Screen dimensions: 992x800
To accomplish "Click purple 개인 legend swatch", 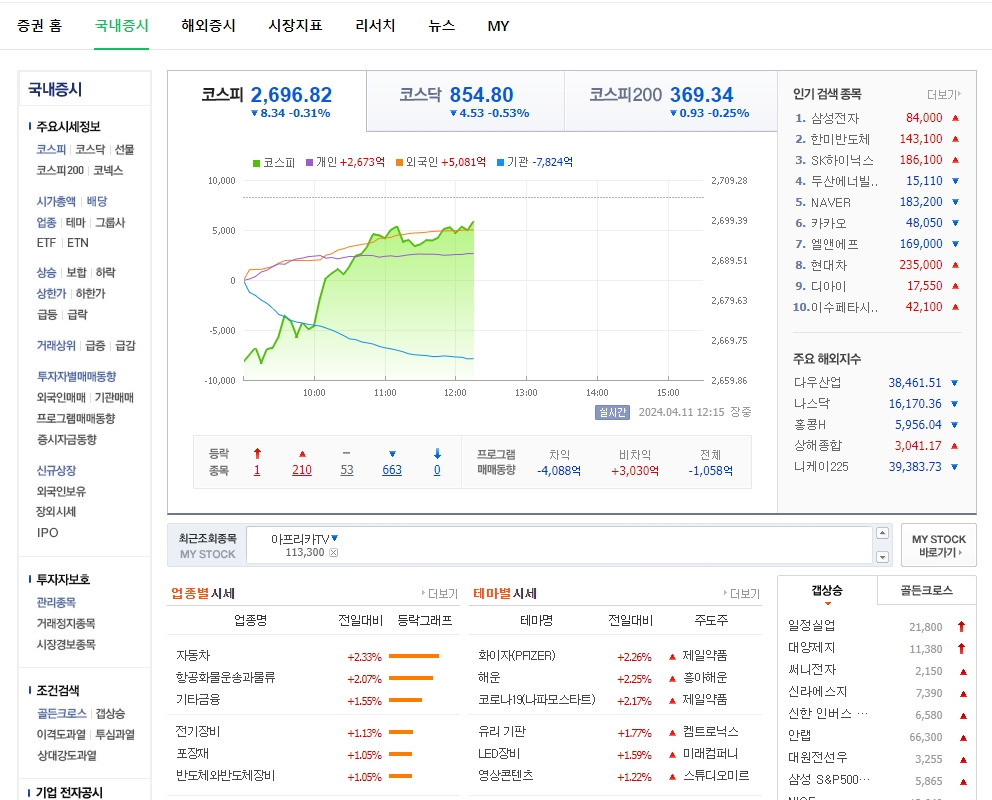I will (x=309, y=163).
